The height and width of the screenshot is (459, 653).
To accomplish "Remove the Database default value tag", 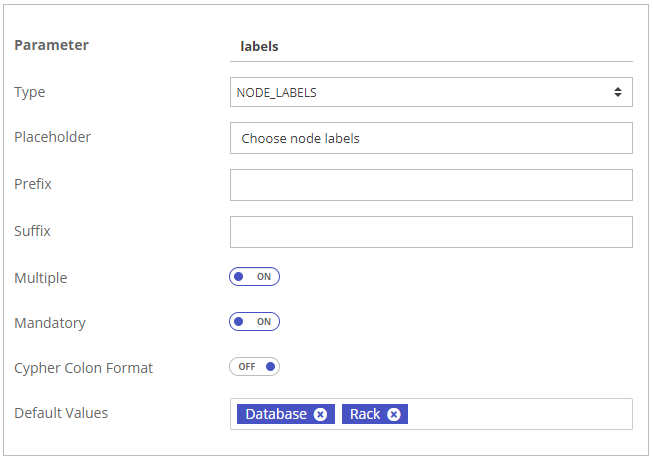I will 320,414.
